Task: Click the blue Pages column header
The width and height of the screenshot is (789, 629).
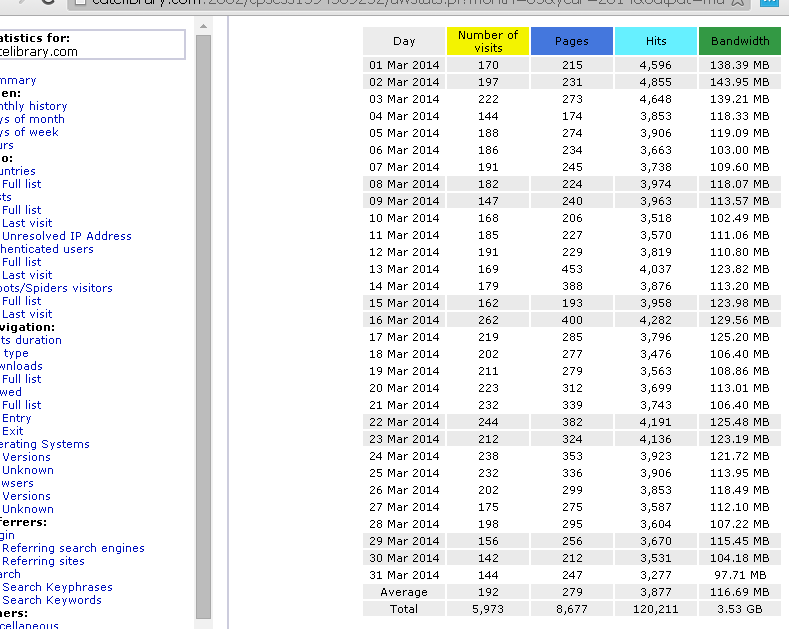Action: click(x=571, y=41)
